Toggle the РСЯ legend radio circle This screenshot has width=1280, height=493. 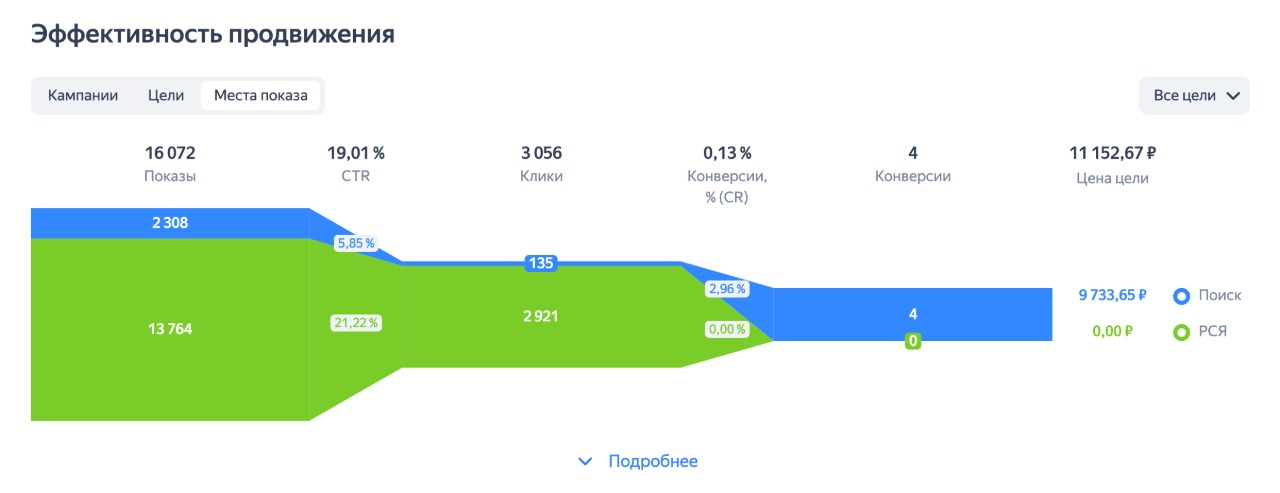[x=1182, y=332]
